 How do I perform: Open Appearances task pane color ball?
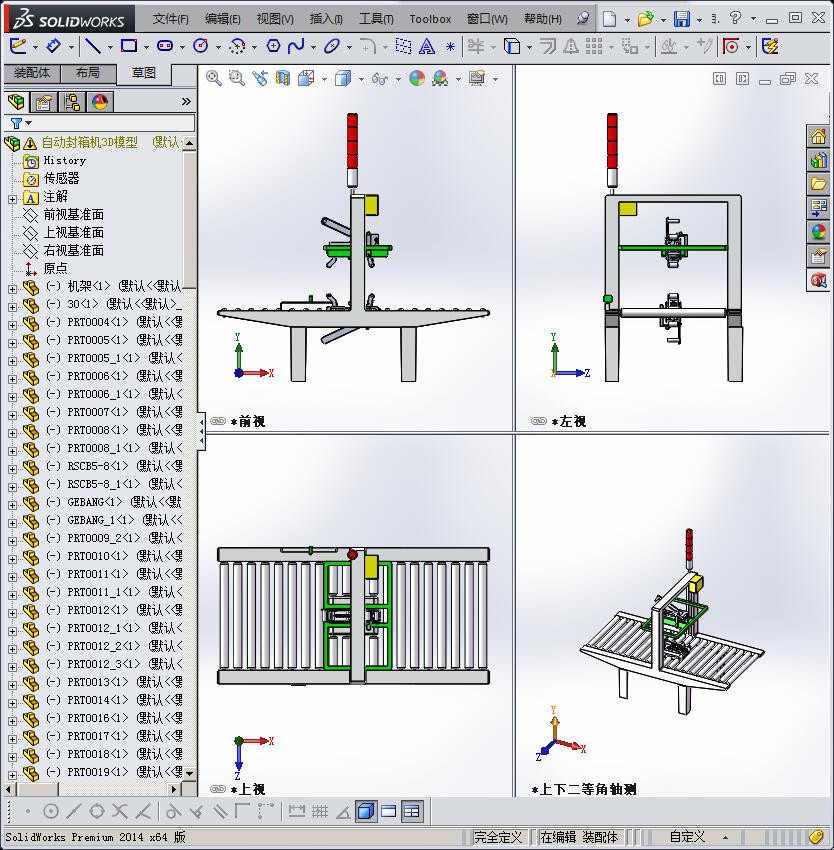819,232
